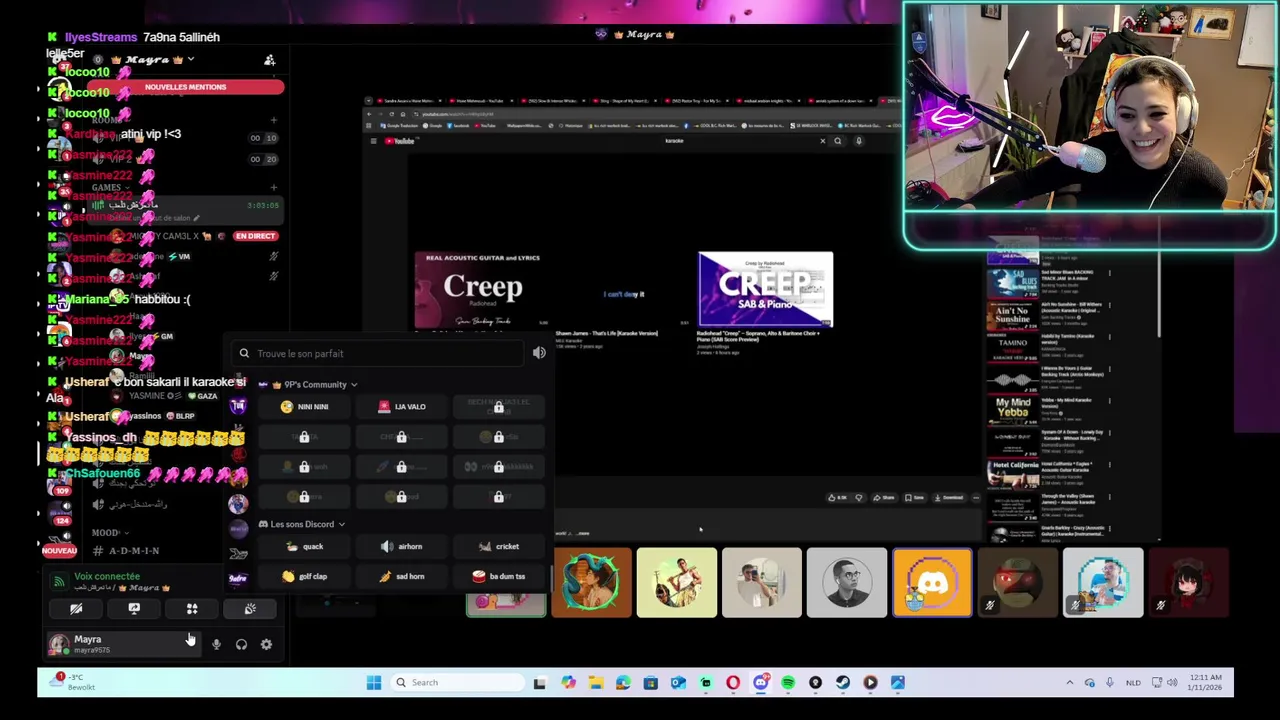This screenshot has width=1280, height=720.
Task: Click the NOUVEAU unread indicator
Action: coord(59,551)
